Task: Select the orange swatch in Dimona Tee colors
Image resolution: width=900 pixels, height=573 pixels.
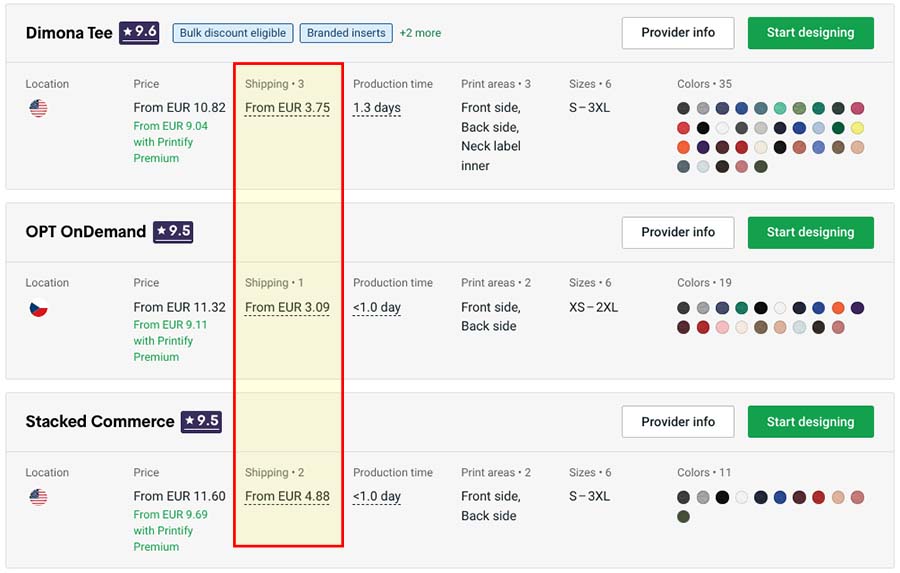Action: click(x=683, y=148)
